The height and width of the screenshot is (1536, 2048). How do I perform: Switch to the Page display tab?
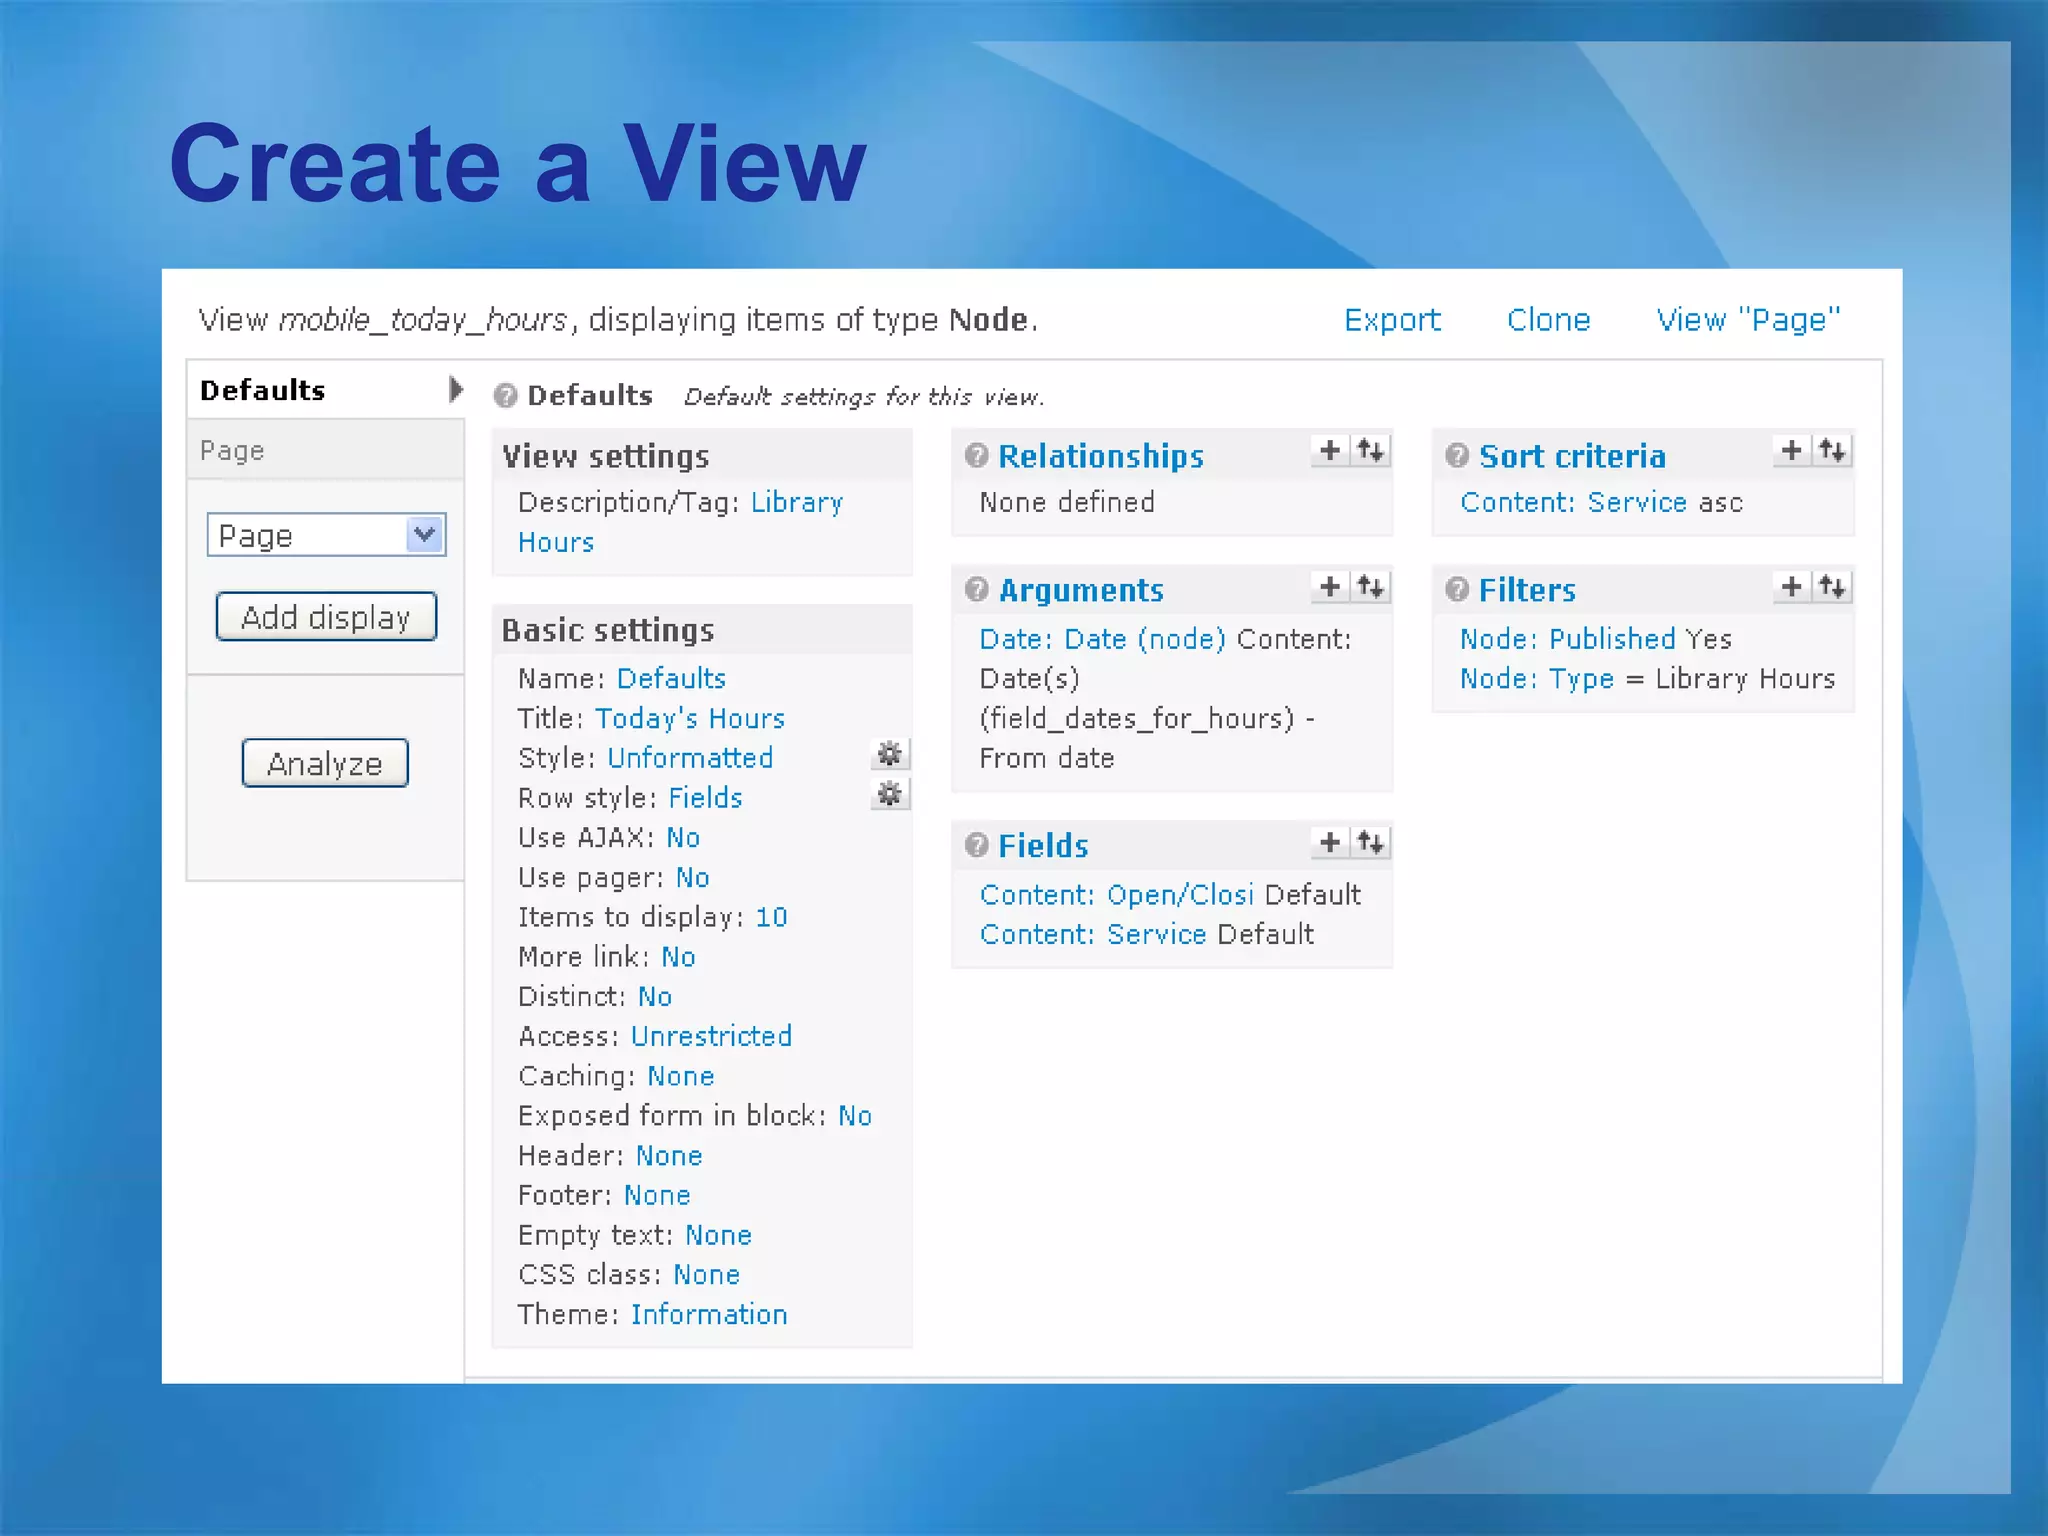326,450
